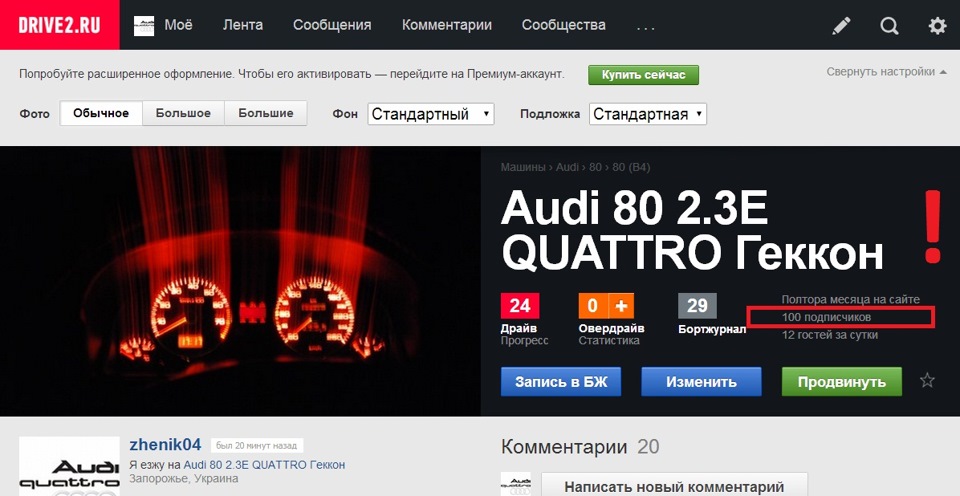Screen dimensions: 960x496
Task: Click the small avatar beside comment box
Action: pos(516,484)
